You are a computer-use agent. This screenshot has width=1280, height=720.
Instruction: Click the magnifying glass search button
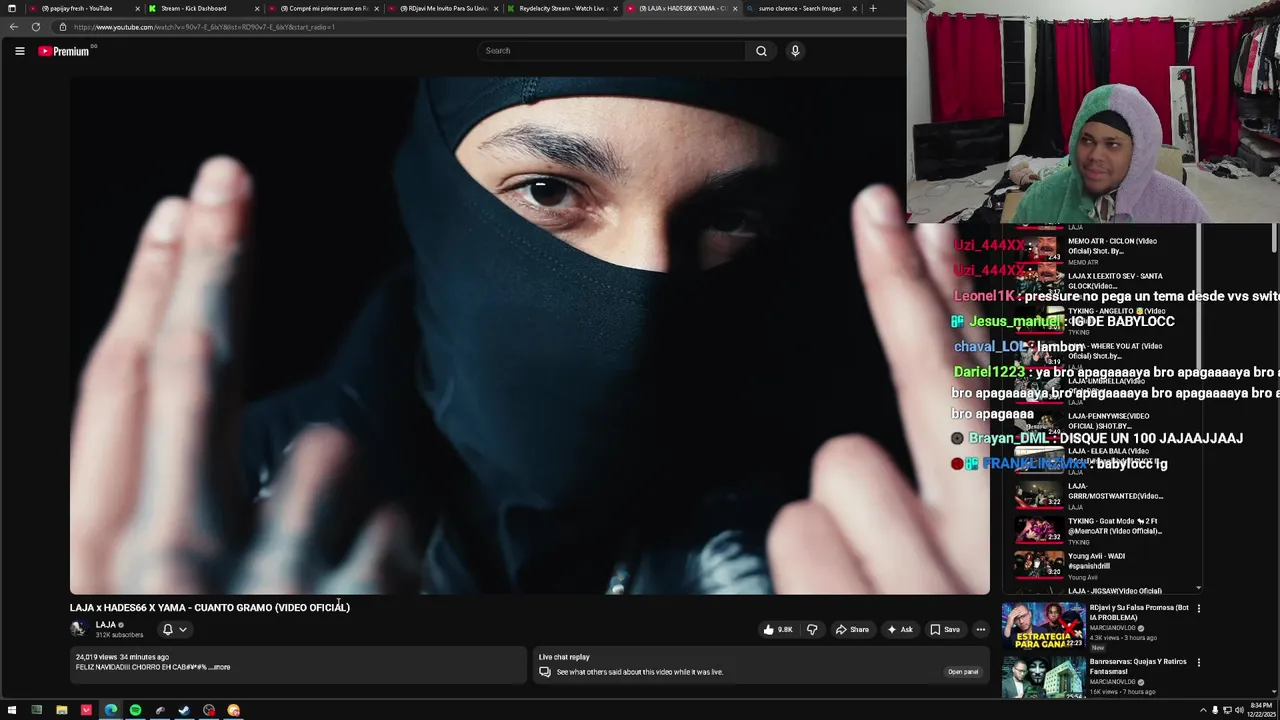click(x=761, y=51)
